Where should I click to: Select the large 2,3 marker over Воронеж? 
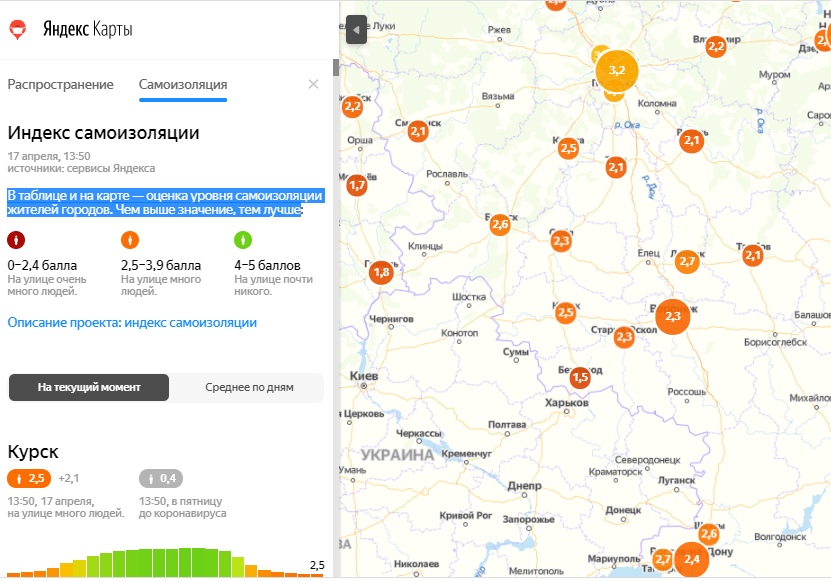click(x=673, y=316)
